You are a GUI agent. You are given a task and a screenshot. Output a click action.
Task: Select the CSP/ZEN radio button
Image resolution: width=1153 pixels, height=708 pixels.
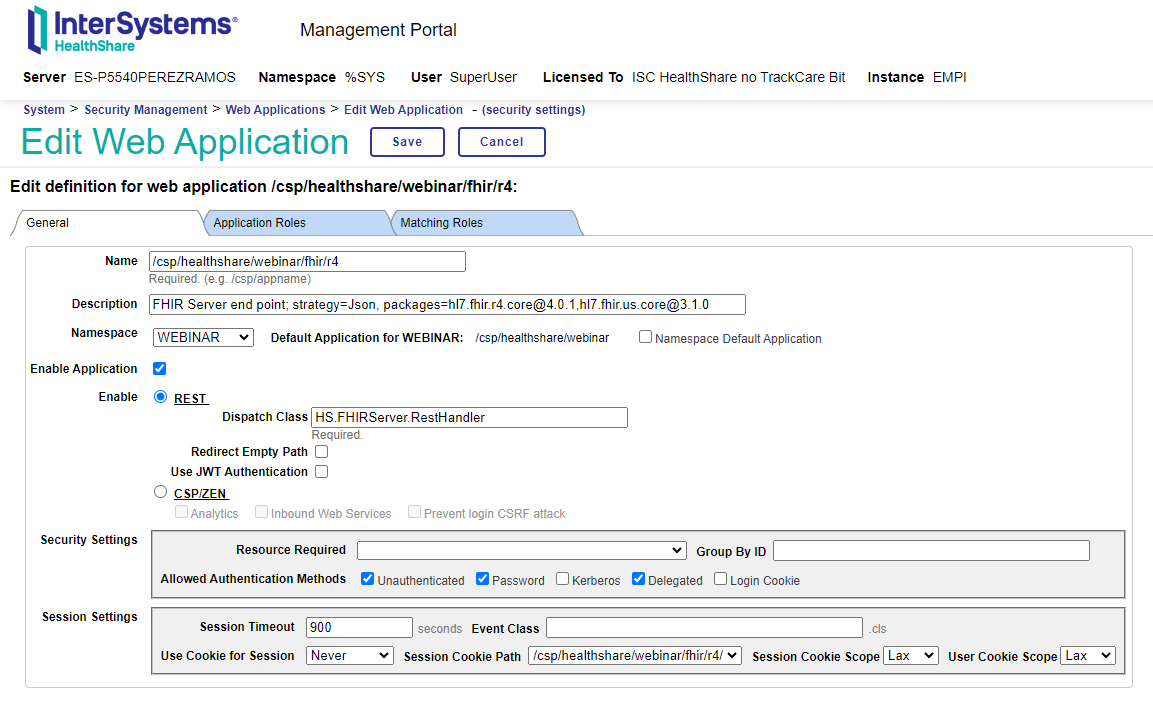click(161, 492)
